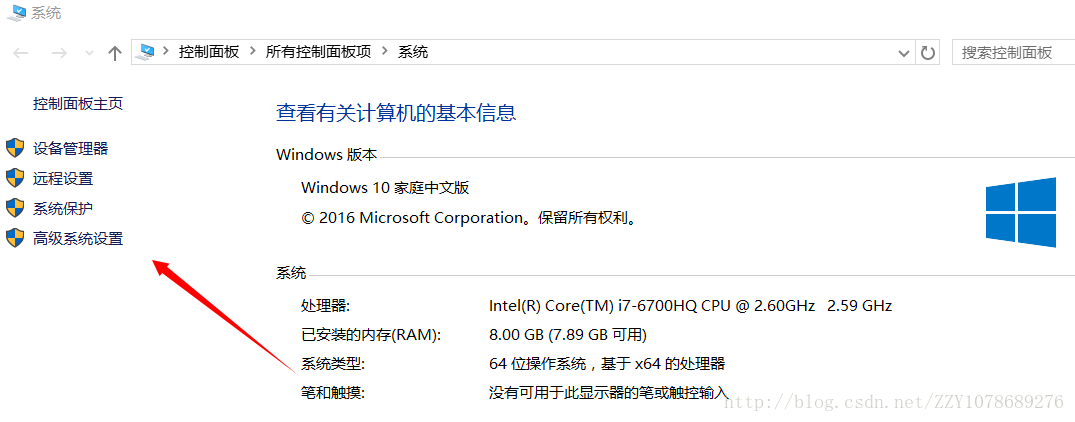Expand the address bar history dropdown
Image resolution: width=1075 pixels, height=422 pixels.
pos(906,53)
